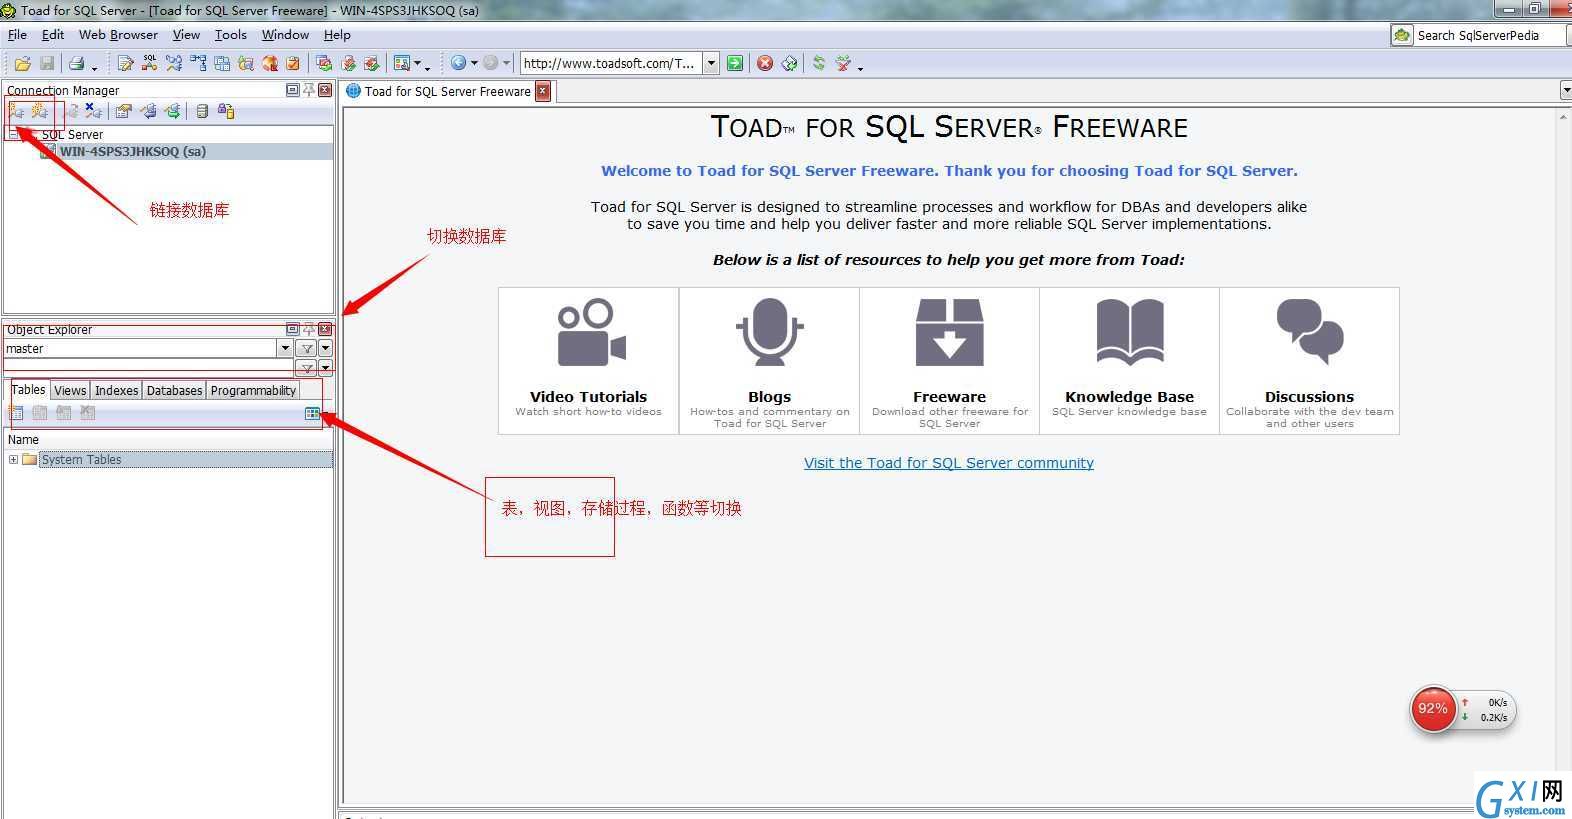Open the URL address history dropdown
Screen dimensions: 1572x819
(x=711, y=63)
